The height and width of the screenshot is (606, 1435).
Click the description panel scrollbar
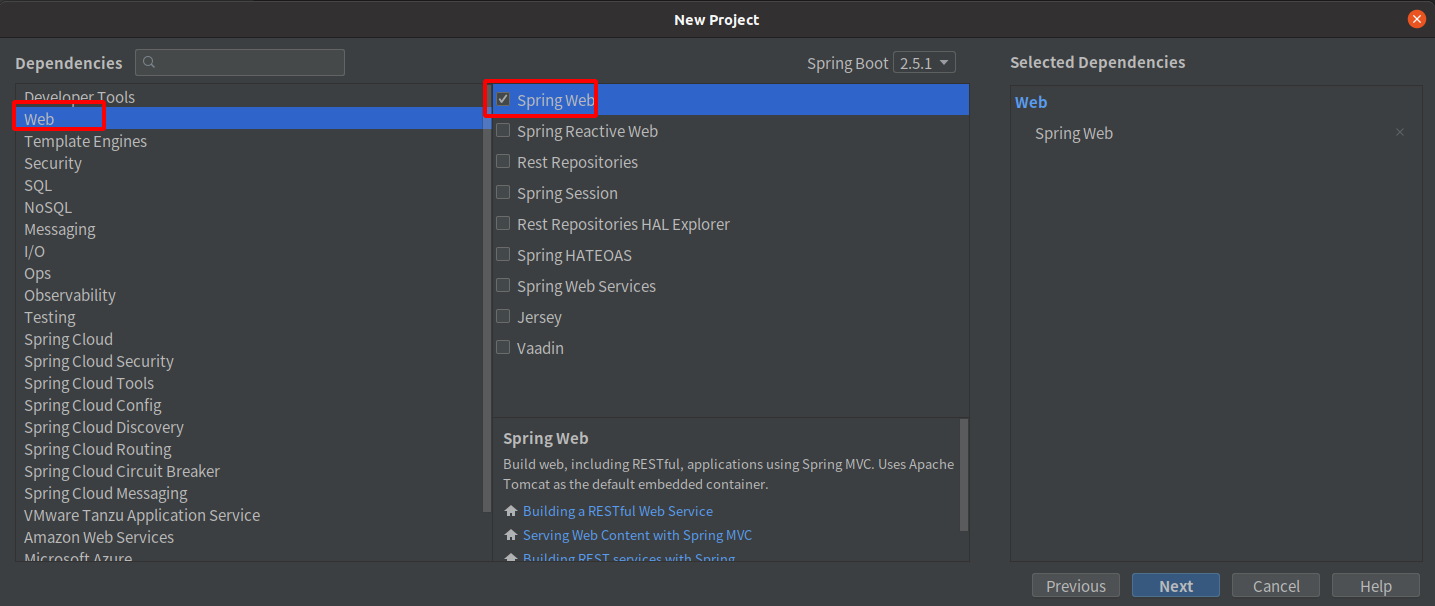click(964, 475)
